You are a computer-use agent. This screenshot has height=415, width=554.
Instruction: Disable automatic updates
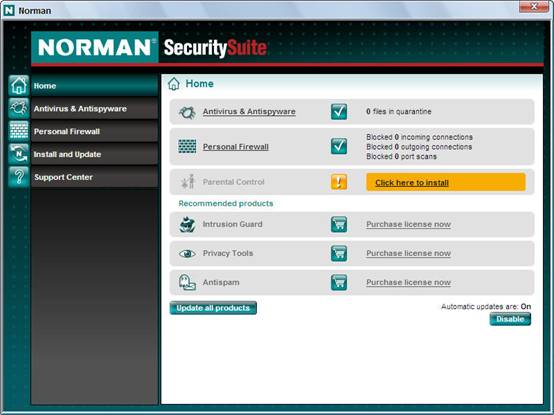pyautogui.click(x=510, y=319)
